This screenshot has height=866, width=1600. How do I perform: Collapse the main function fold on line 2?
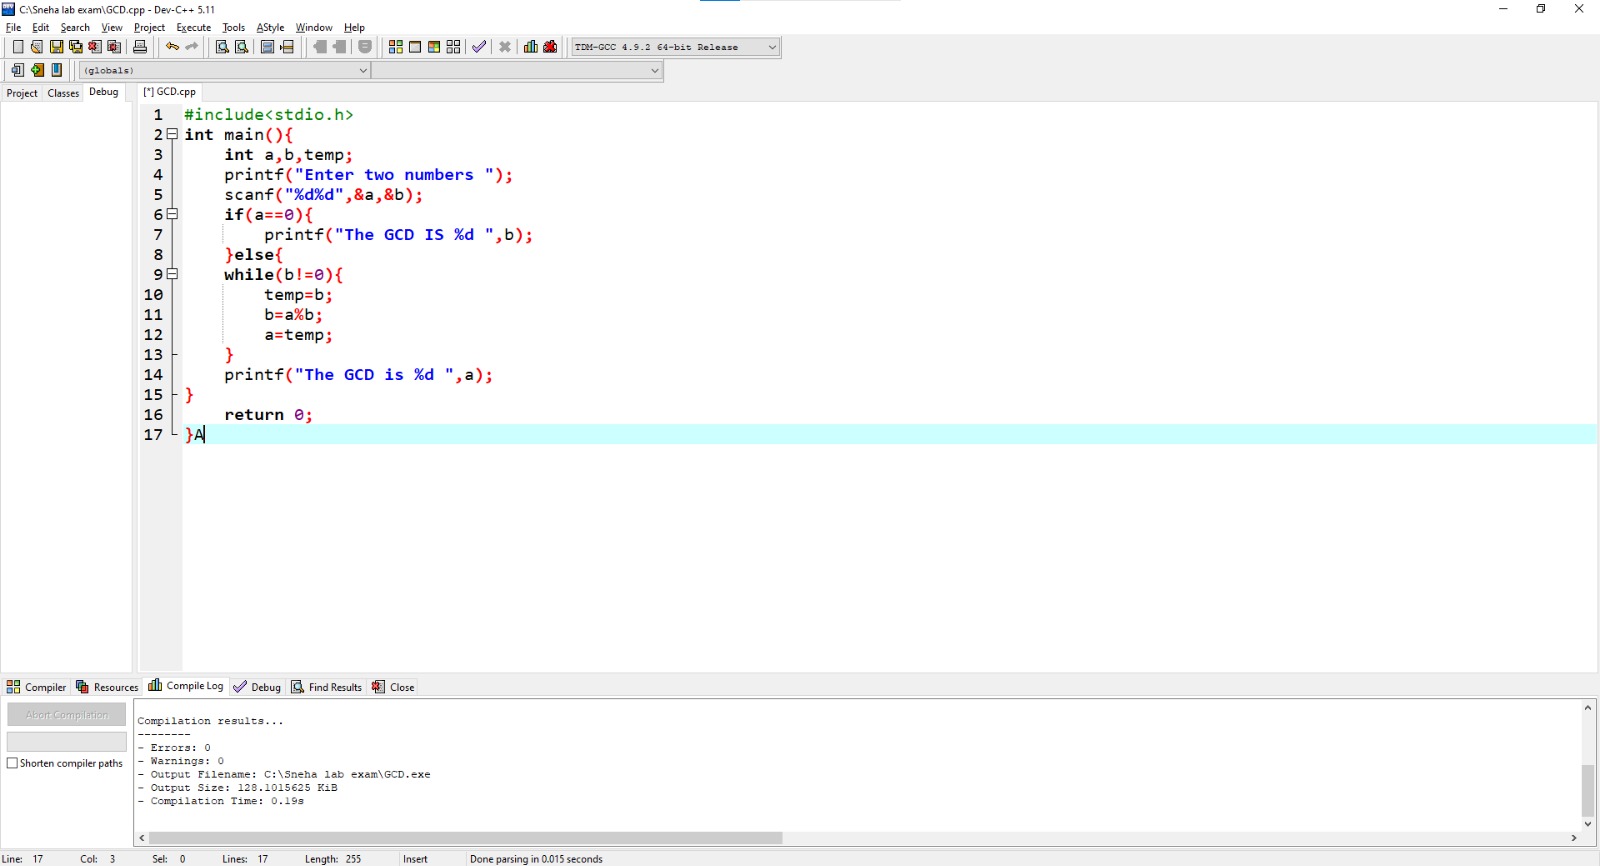click(x=172, y=134)
